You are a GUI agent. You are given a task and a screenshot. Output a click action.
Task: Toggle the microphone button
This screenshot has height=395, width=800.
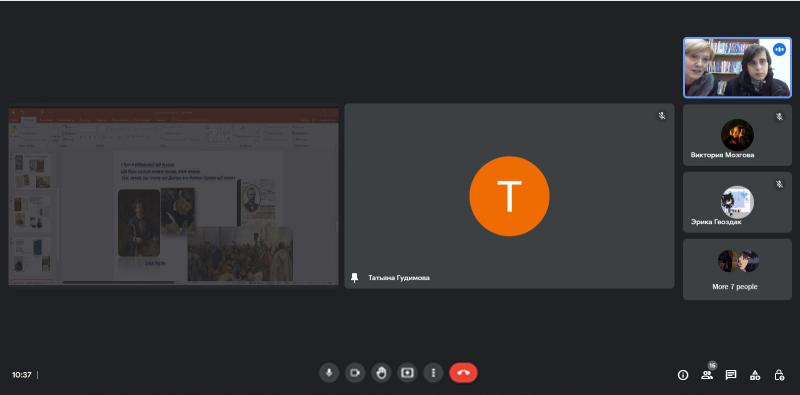[329, 373]
